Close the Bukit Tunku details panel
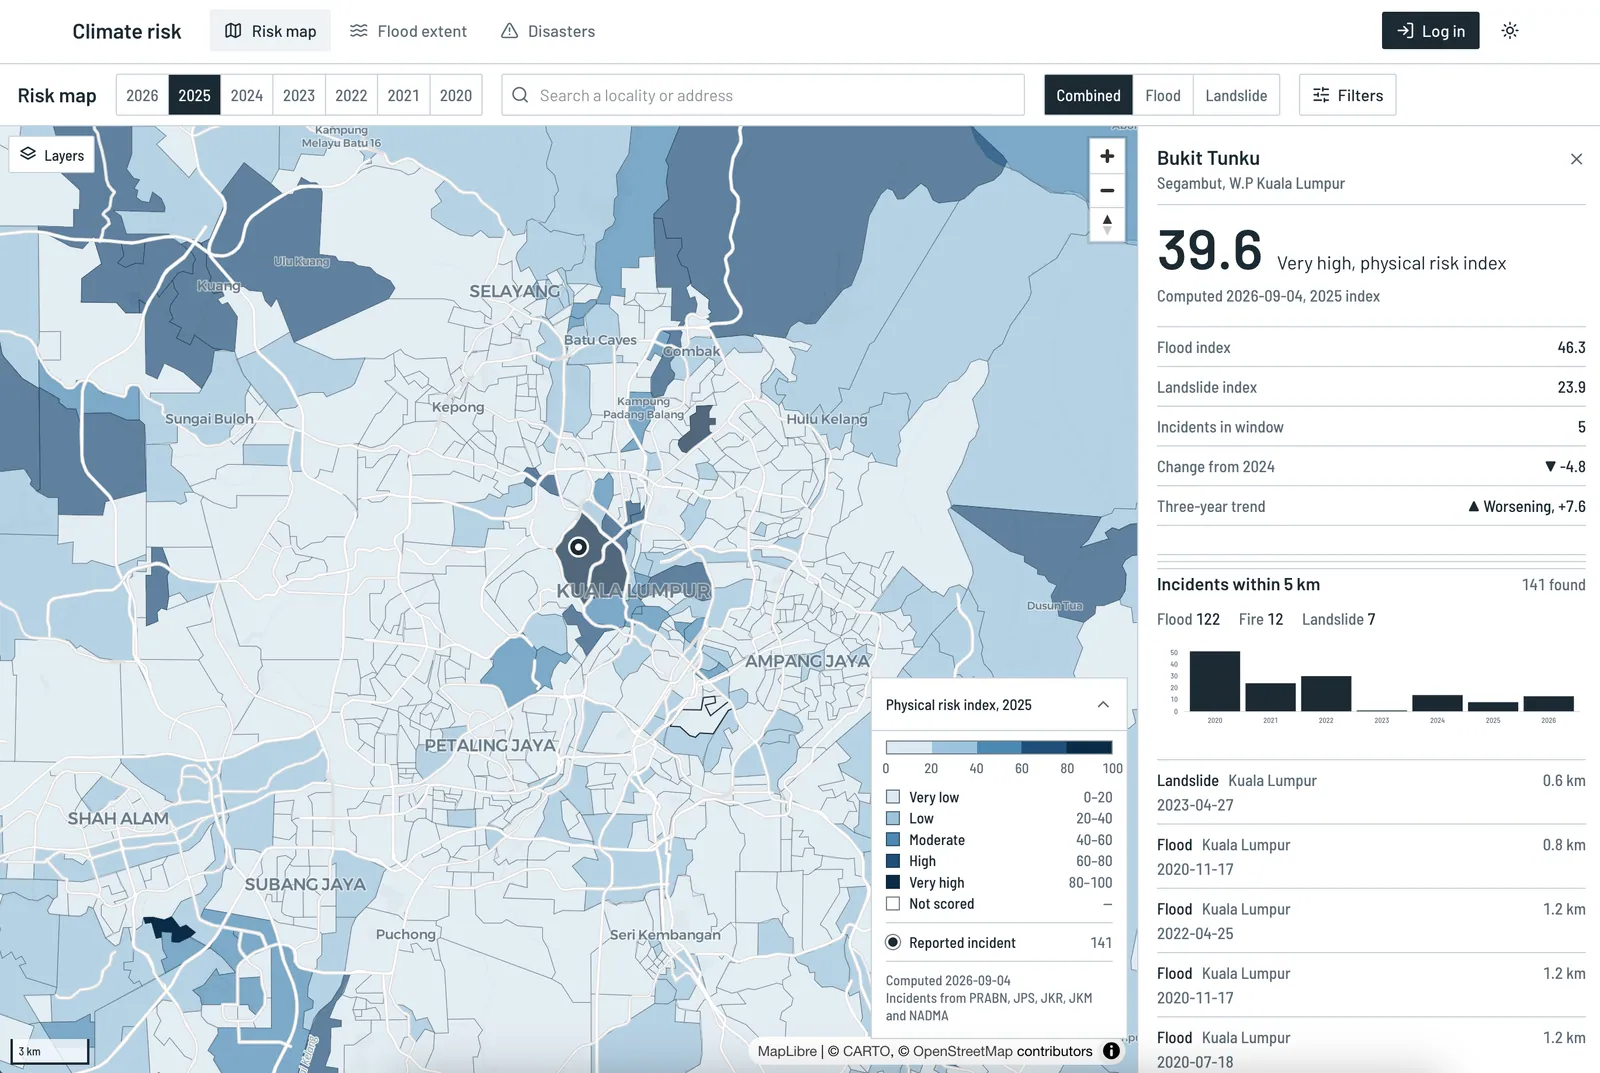The width and height of the screenshot is (1600, 1073). click(1576, 159)
